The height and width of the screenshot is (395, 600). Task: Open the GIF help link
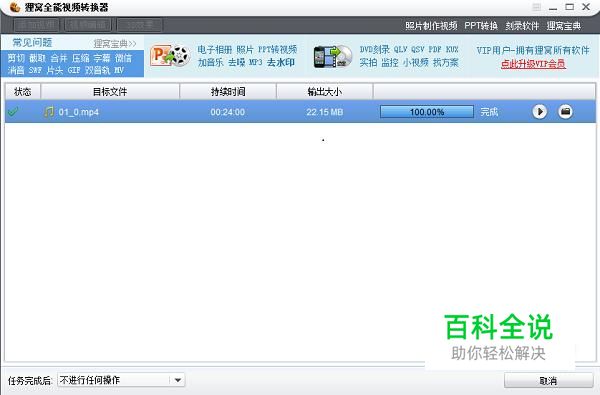tap(74, 70)
